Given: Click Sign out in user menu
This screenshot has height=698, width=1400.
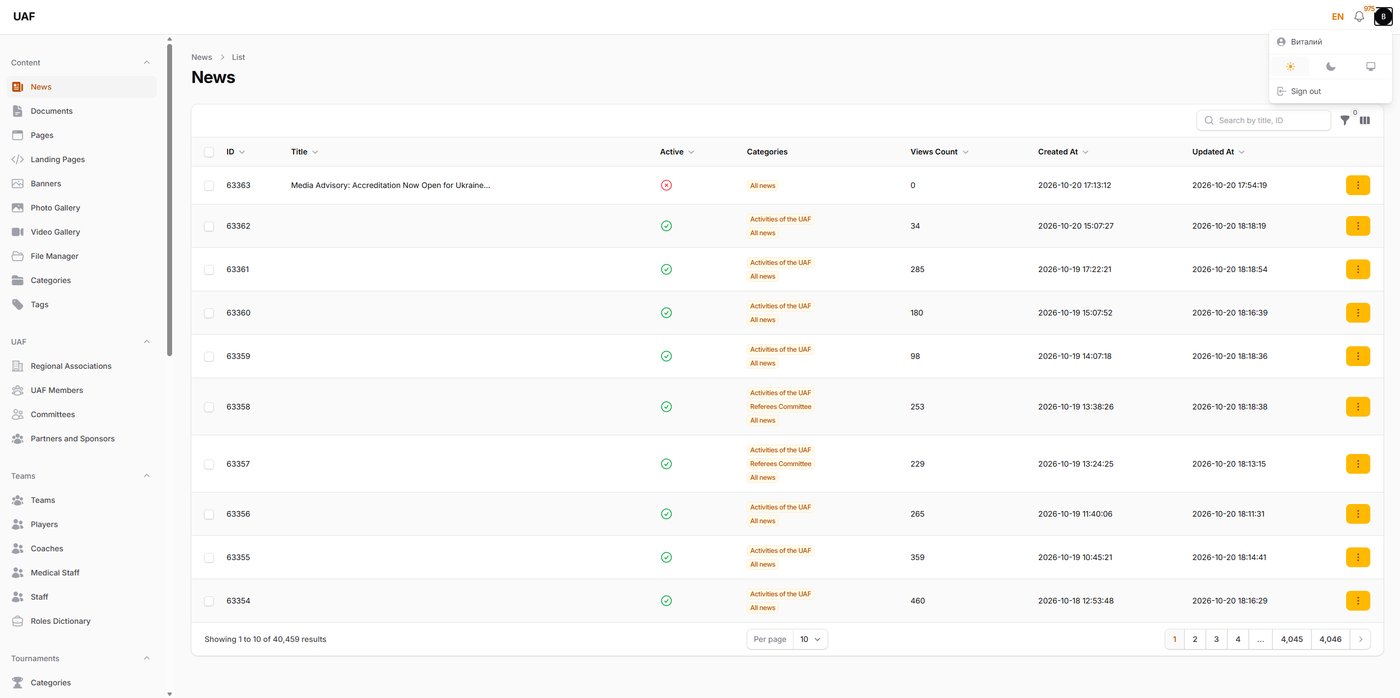Looking at the screenshot, I should click(x=1330, y=91).
